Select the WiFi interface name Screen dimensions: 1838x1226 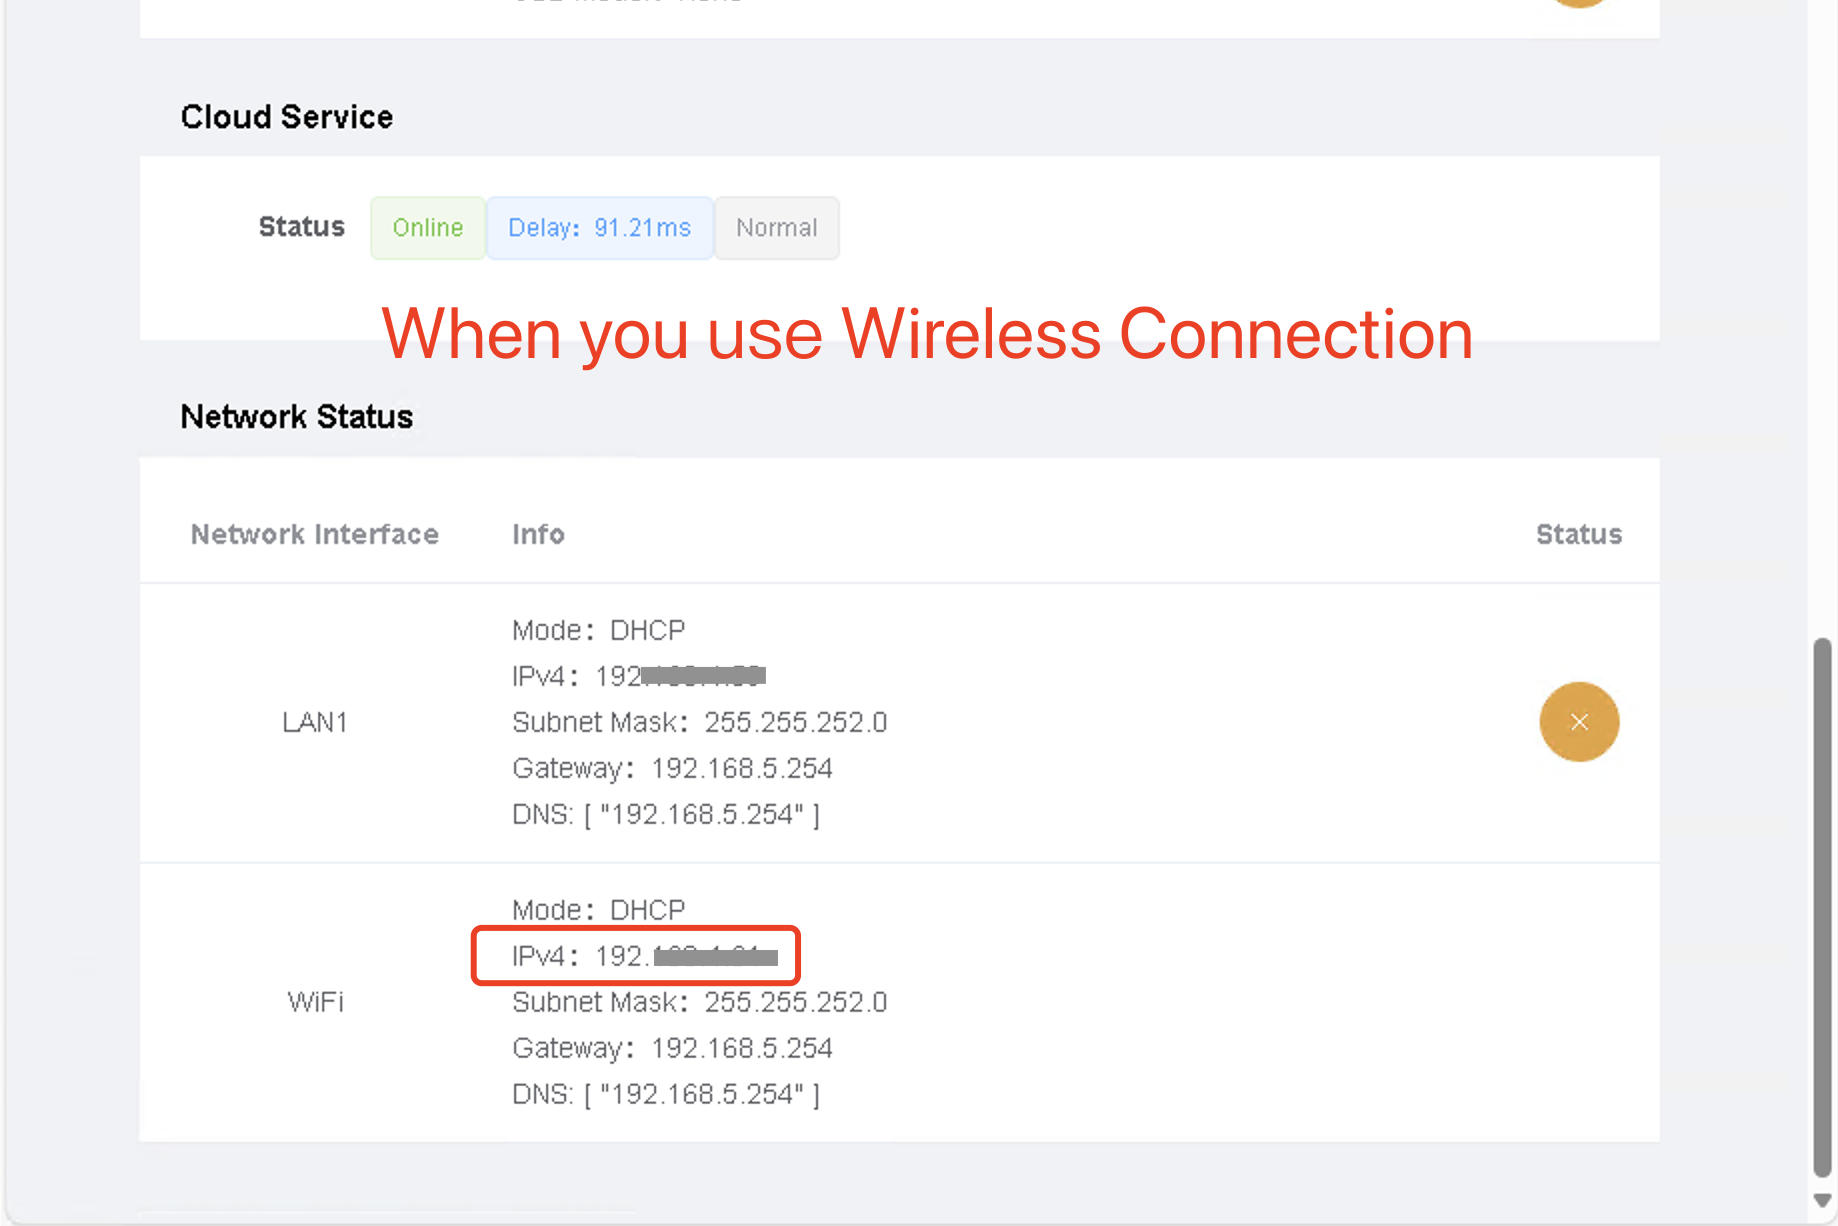coord(315,1002)
